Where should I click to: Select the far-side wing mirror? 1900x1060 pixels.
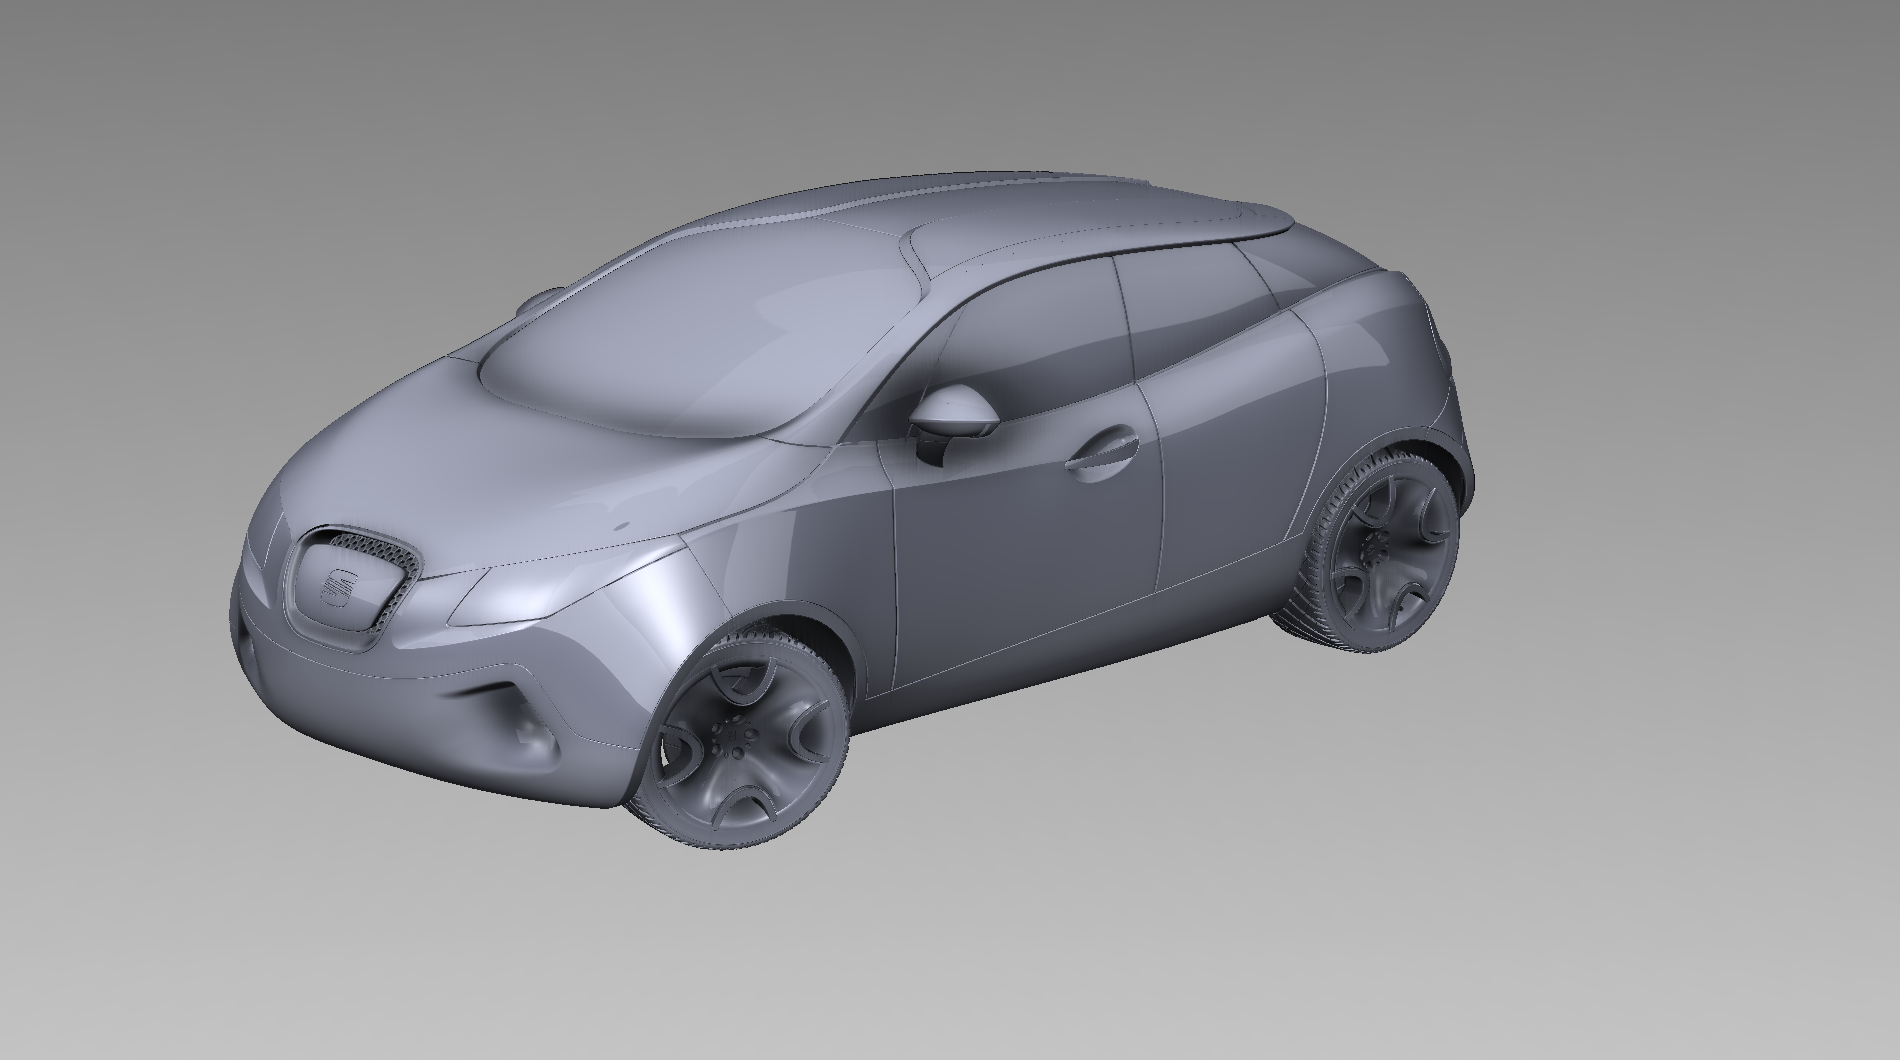[x=542, y=298]
